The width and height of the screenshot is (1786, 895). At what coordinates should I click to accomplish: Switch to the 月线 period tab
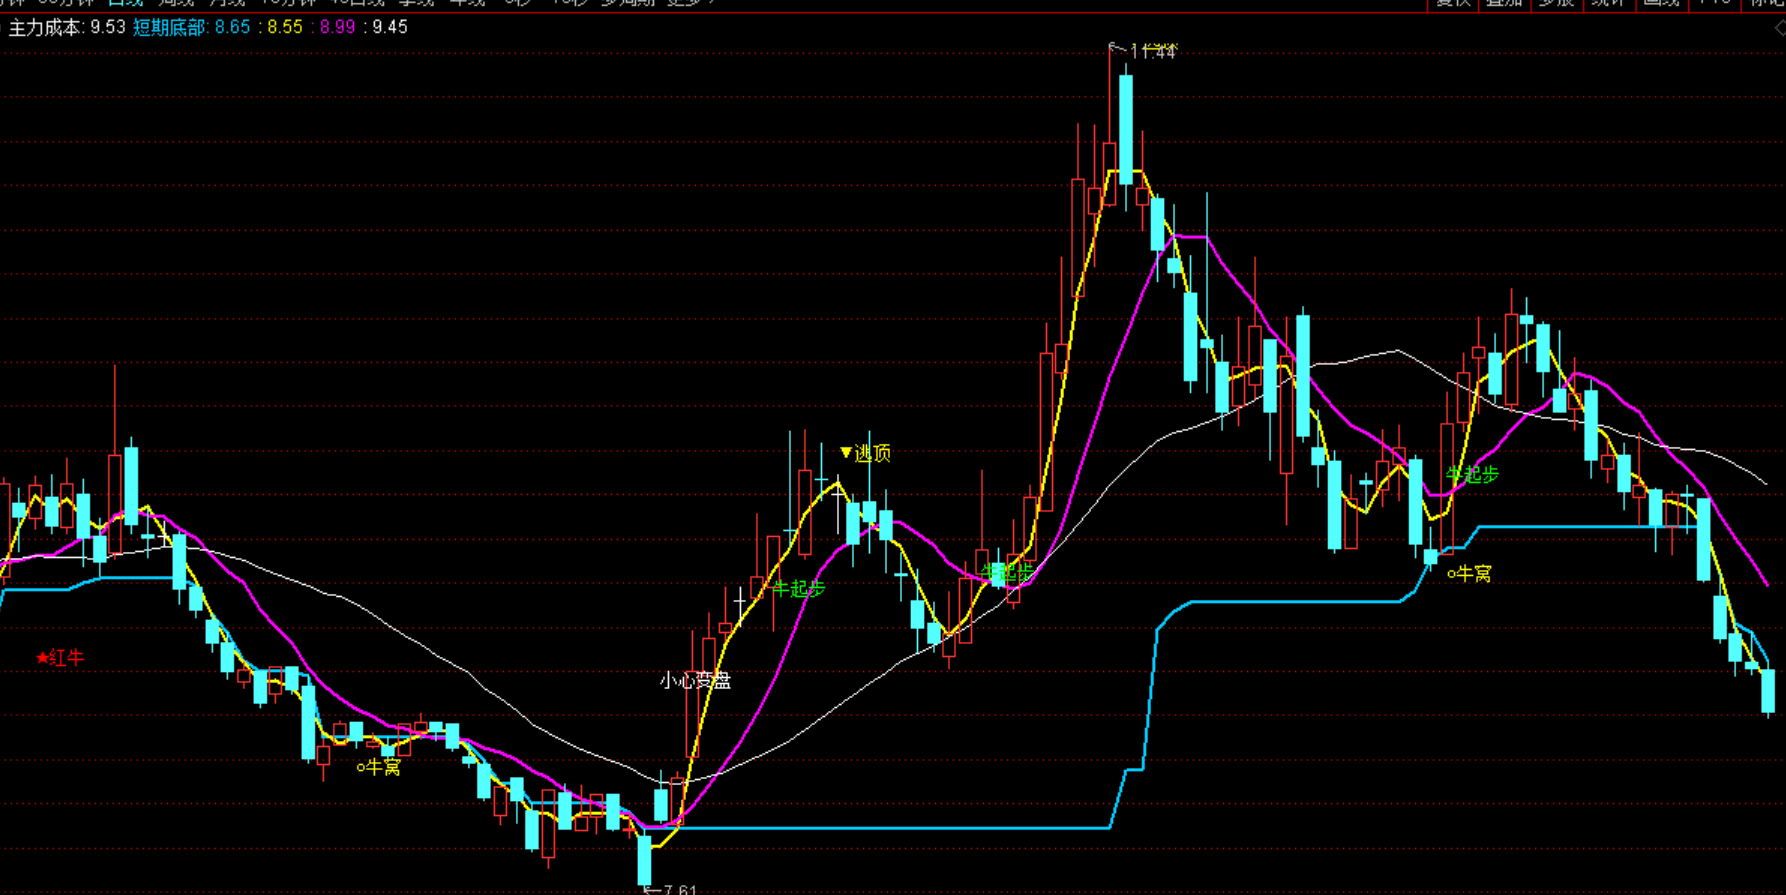(228, 3)
